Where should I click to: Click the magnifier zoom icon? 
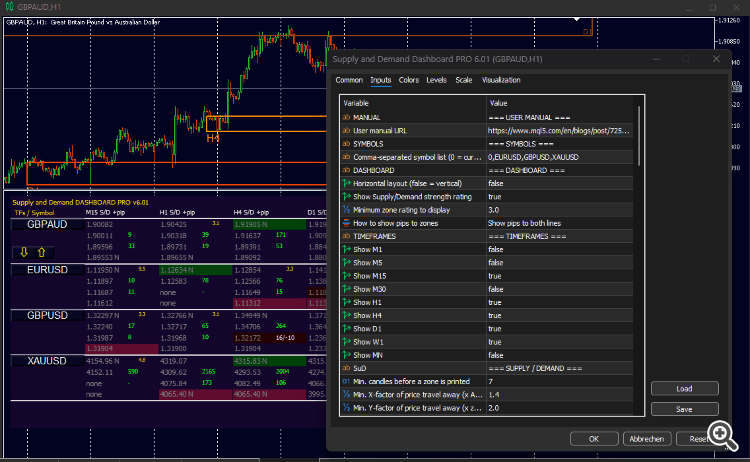722,435
